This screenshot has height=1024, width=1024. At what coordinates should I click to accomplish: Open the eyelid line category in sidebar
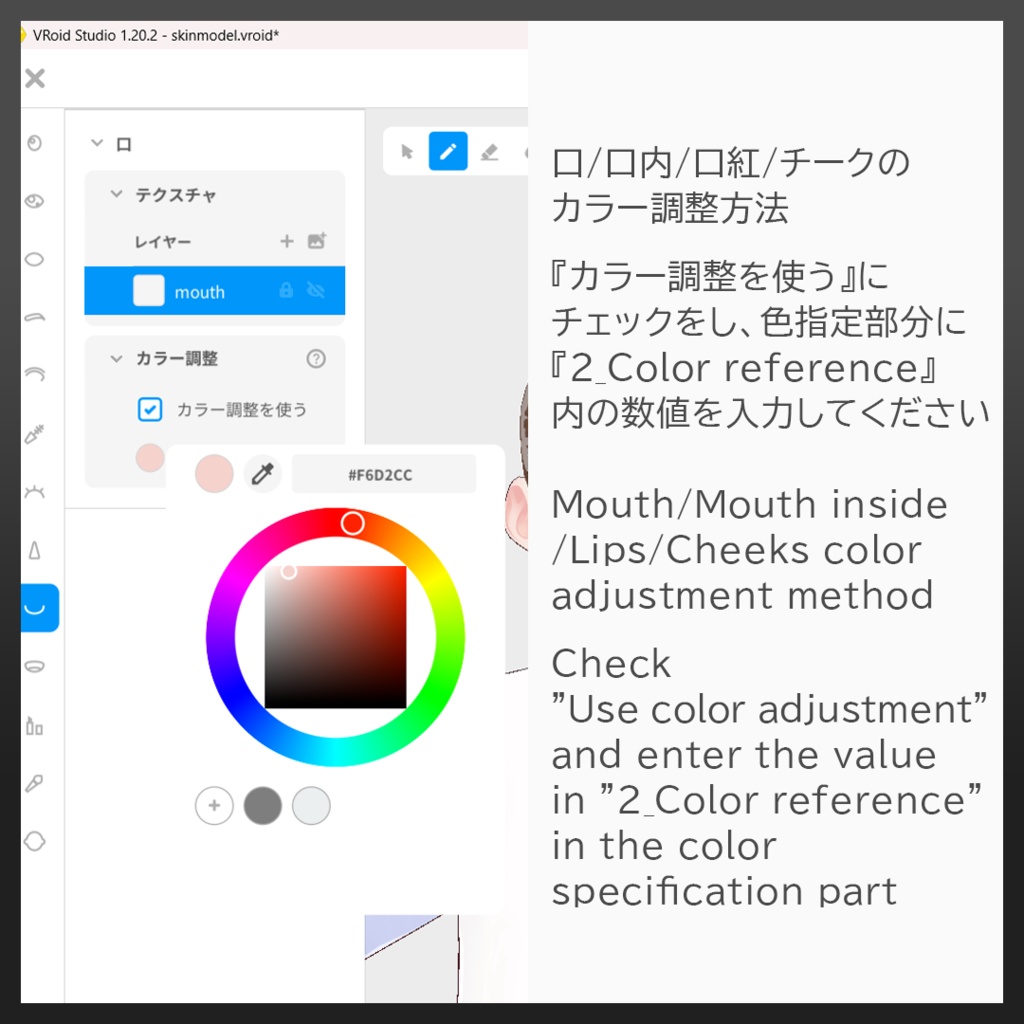[x=35, y=374]
